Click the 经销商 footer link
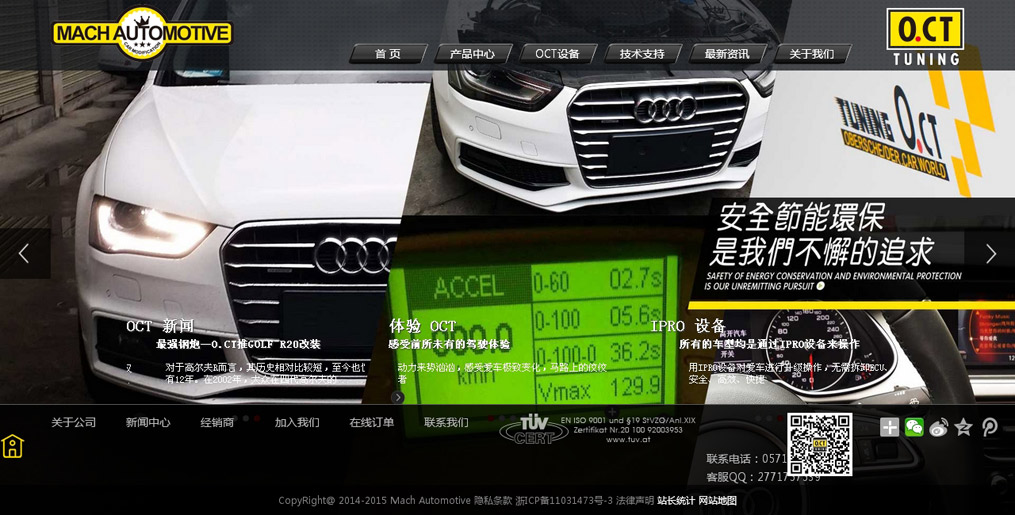 [x=217, y=422]
